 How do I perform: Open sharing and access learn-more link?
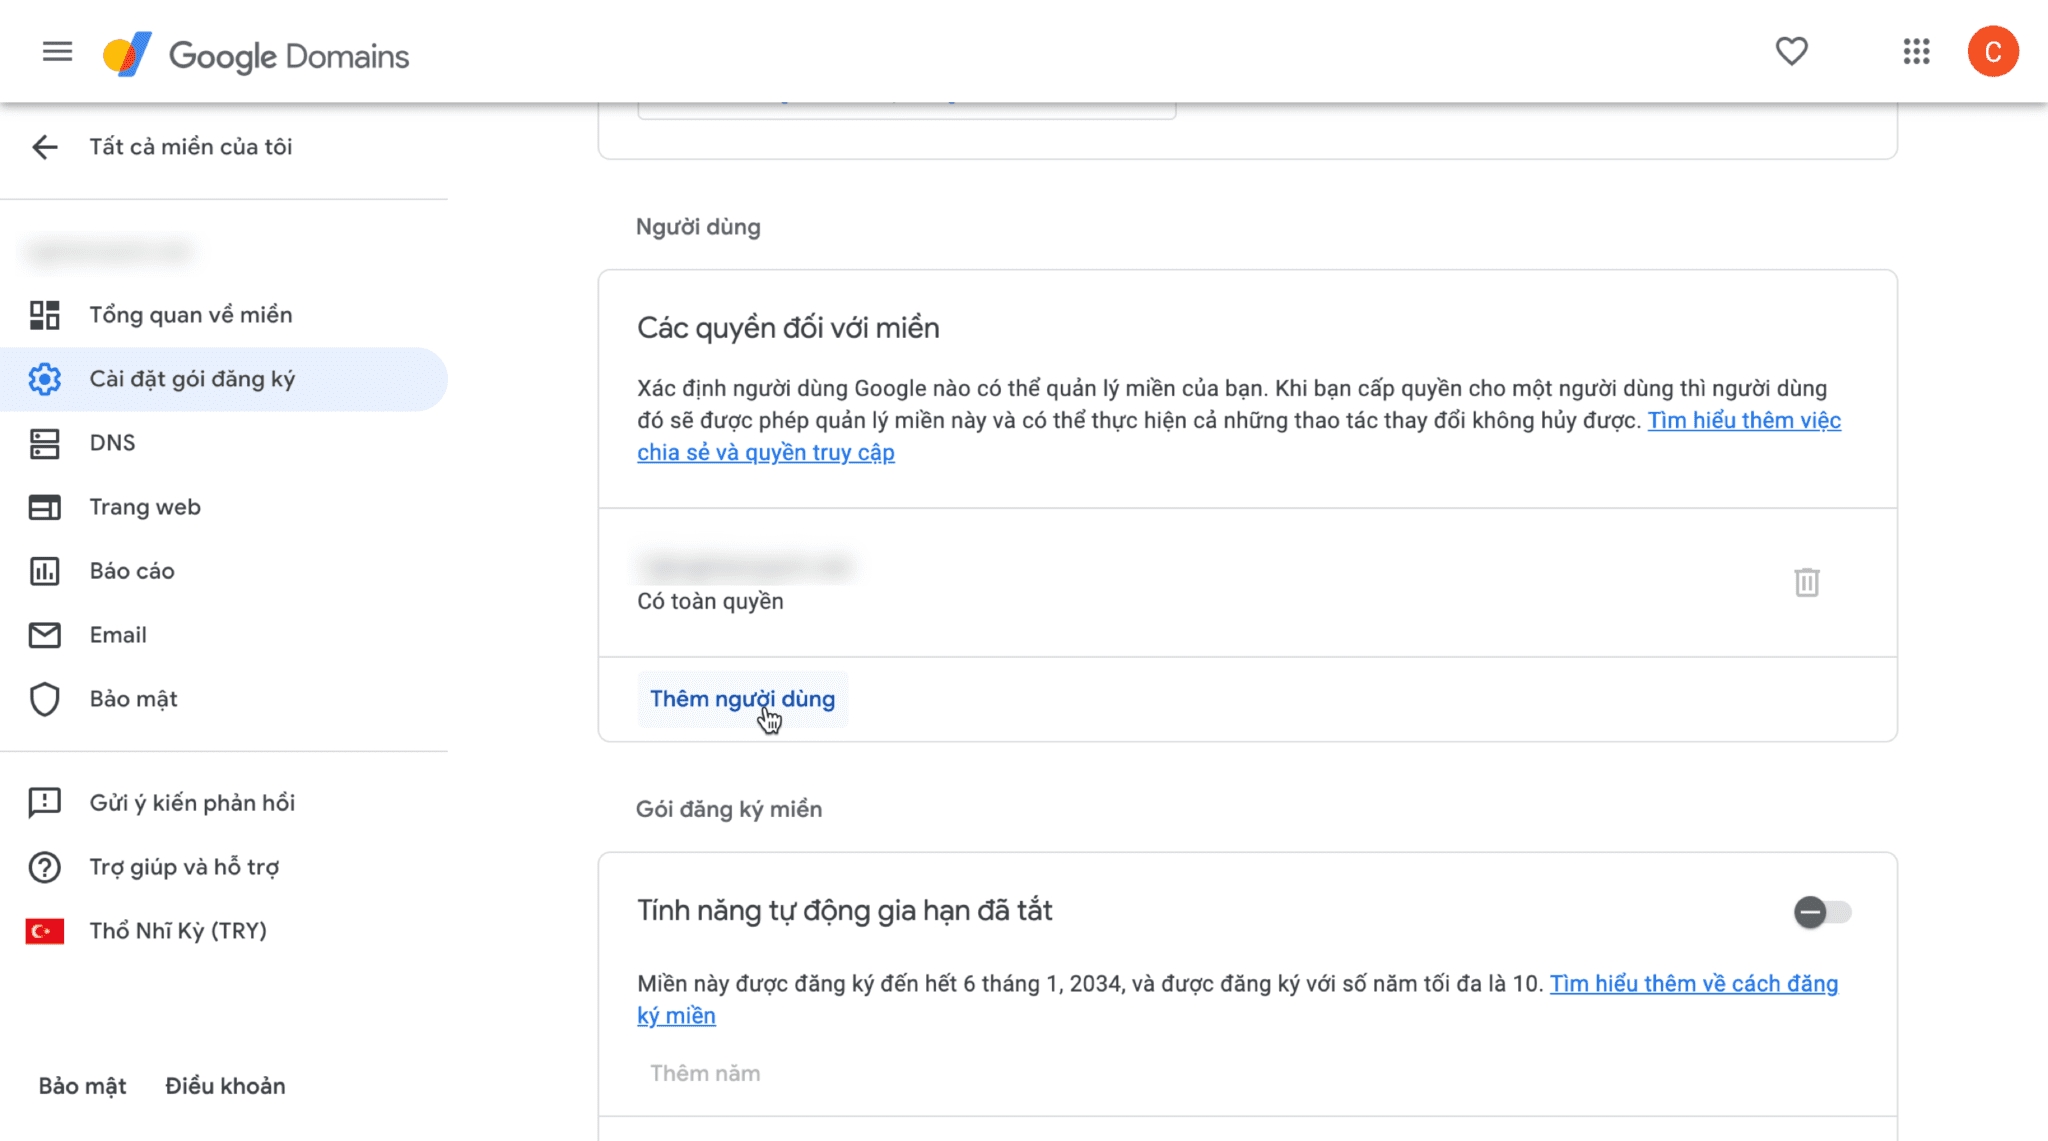coord(1743,421)
